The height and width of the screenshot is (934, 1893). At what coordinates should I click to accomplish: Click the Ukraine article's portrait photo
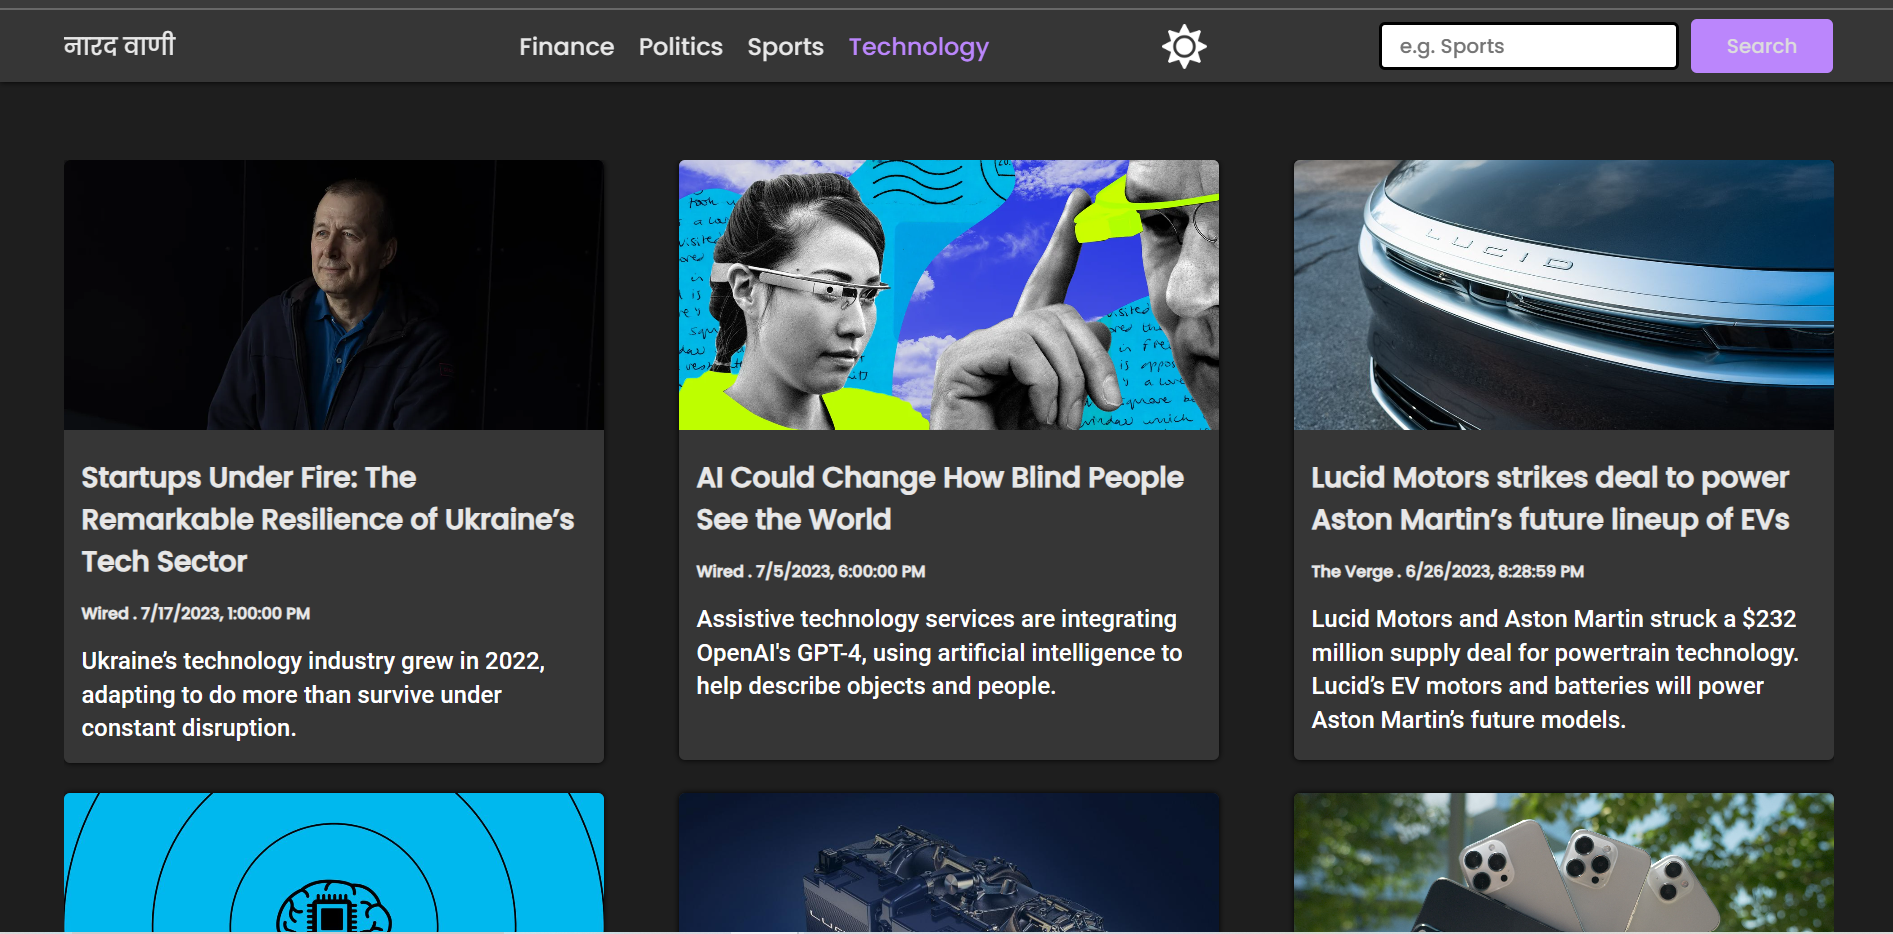click(334, 294)
